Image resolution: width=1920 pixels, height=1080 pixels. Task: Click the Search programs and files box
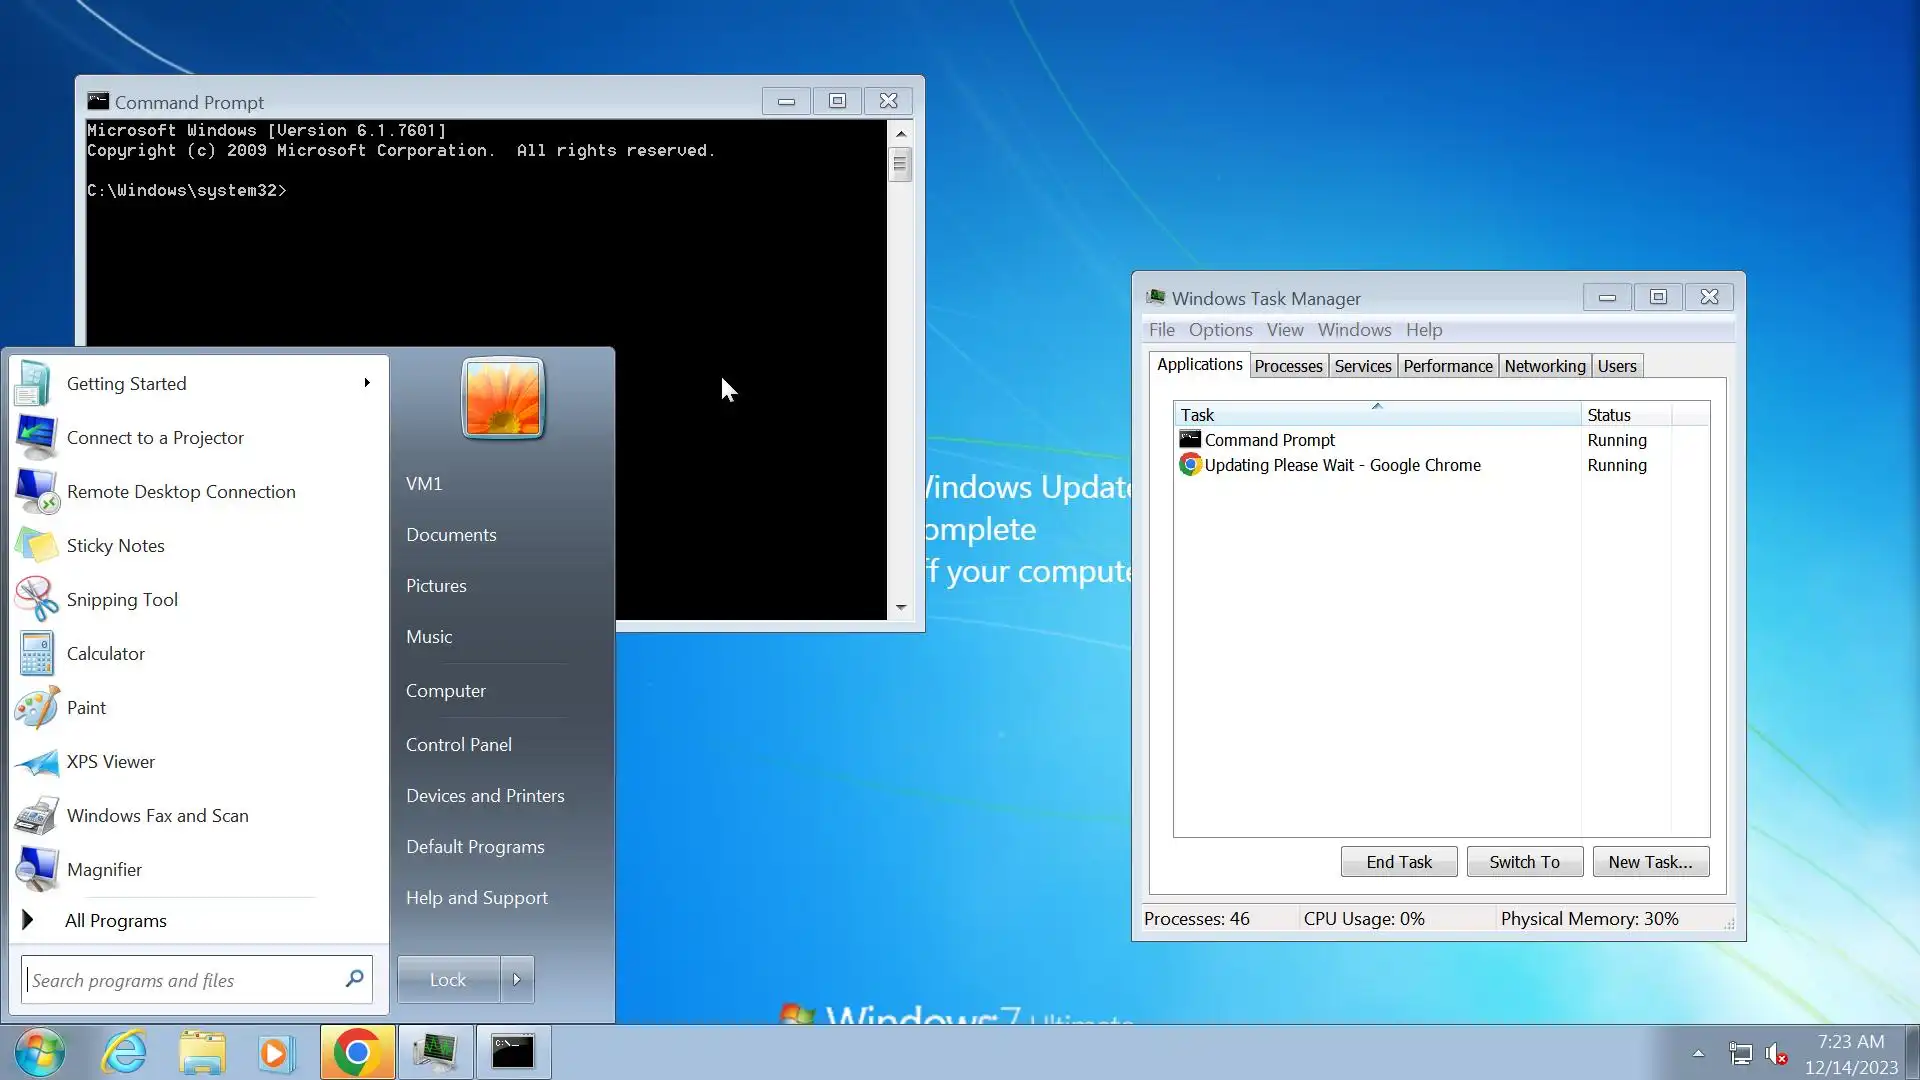point(185,981)
